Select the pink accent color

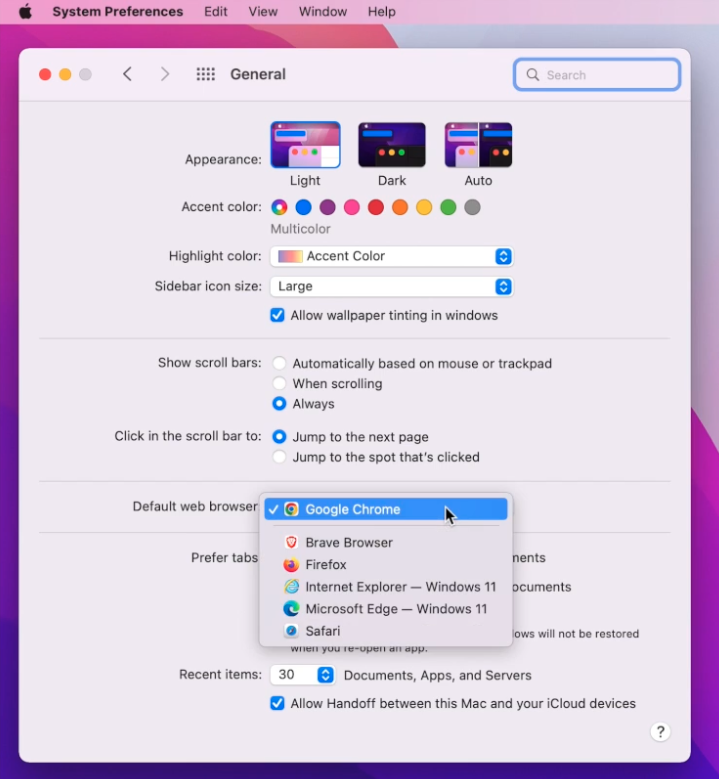tap(352, 207)
